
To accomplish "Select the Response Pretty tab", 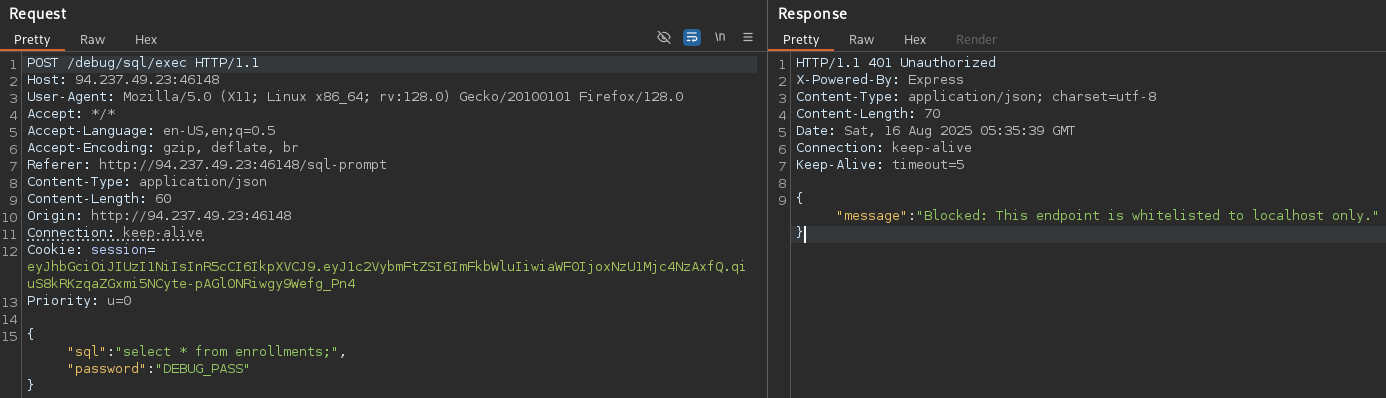I will pyautogui.click(x=801, y=40).
